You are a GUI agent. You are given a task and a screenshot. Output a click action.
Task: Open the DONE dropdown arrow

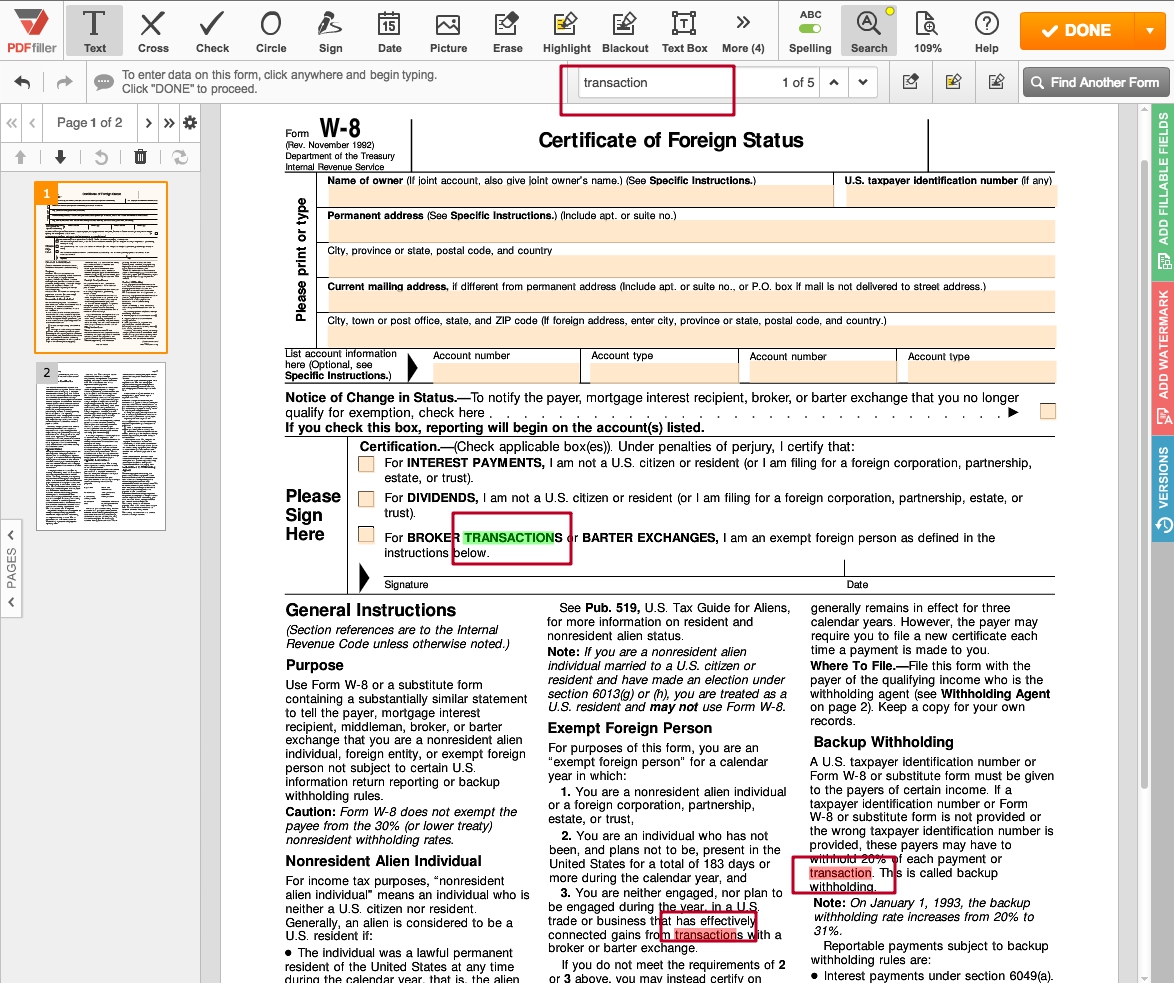tap(1150, 31)
